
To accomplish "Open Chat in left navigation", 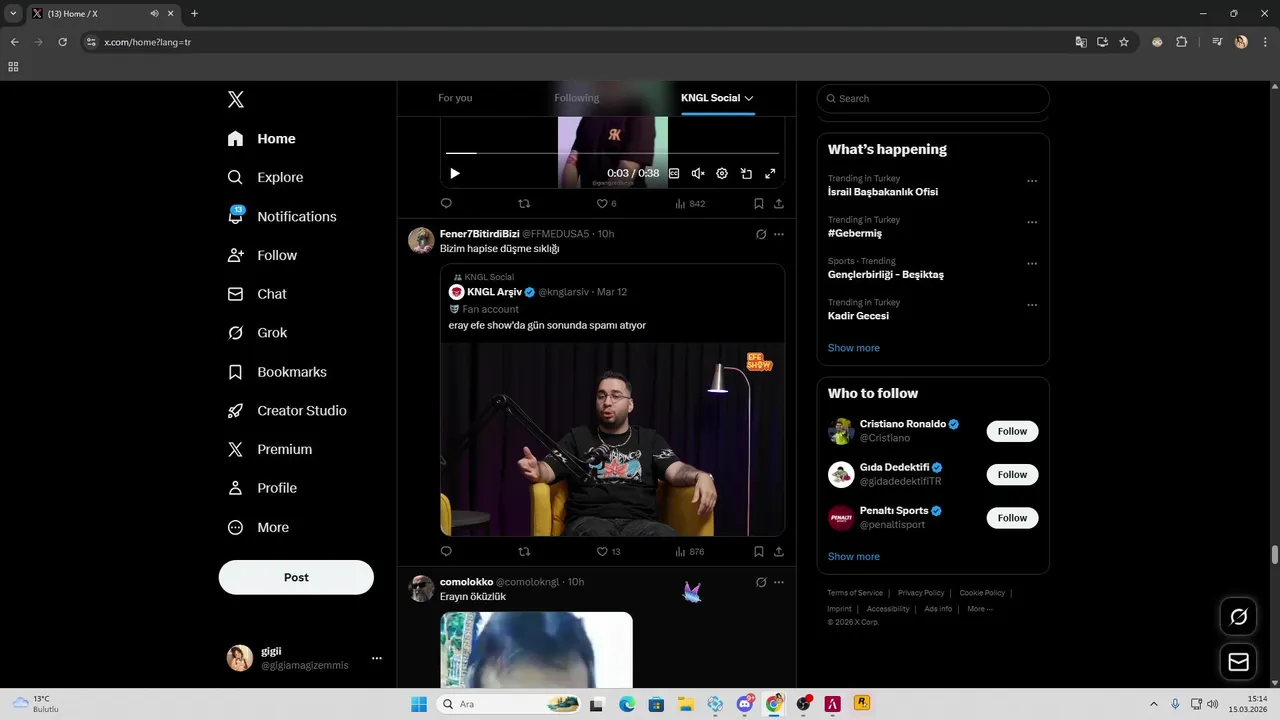I will tap(257, 294).
